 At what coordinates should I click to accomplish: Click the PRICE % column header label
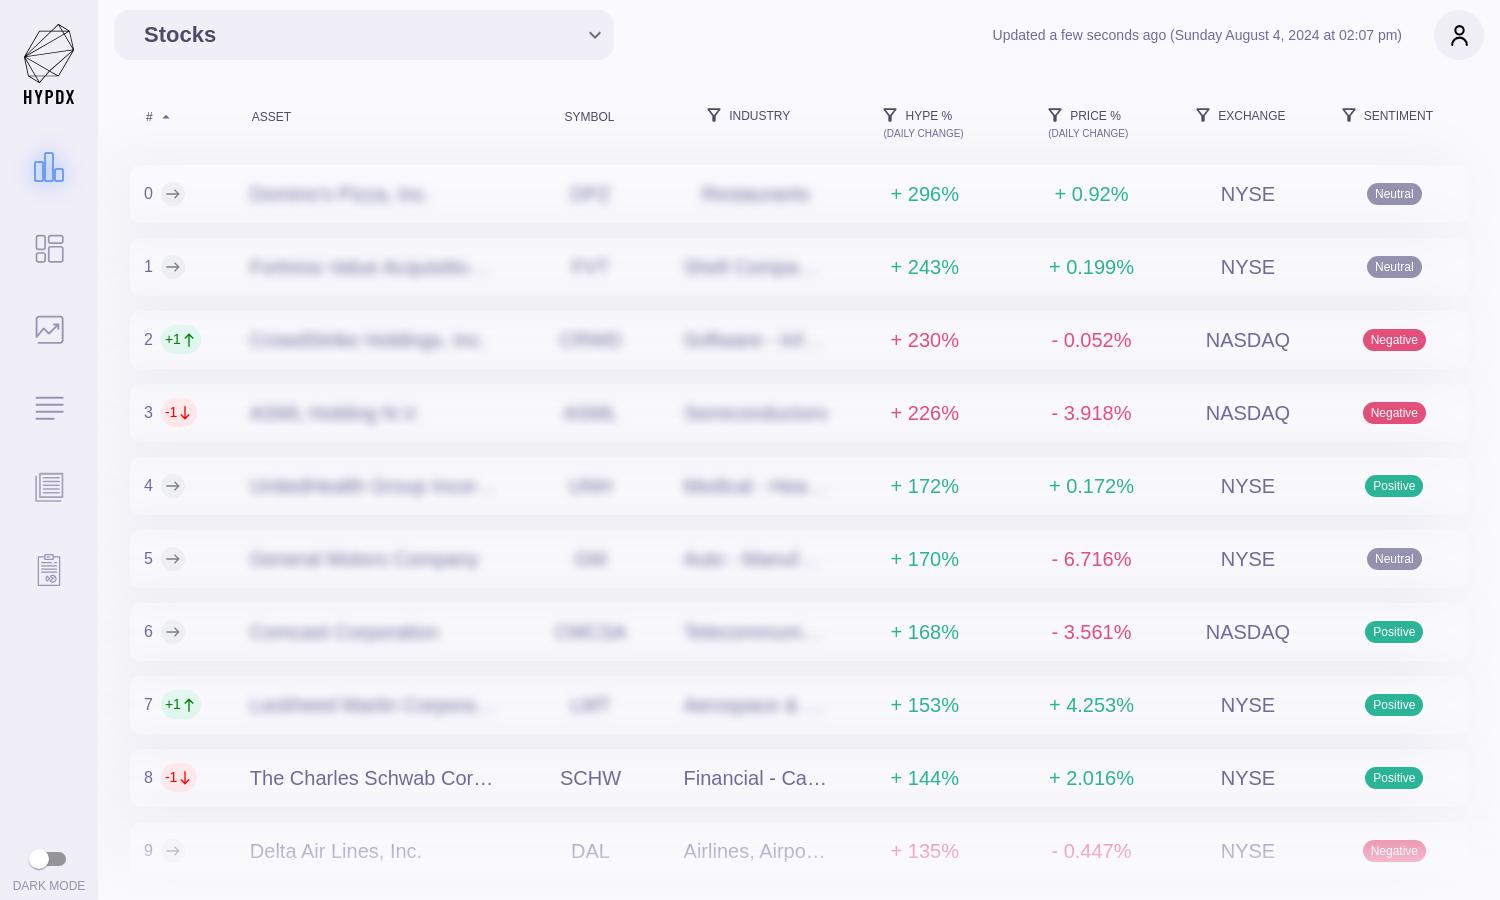point(1095,116)
